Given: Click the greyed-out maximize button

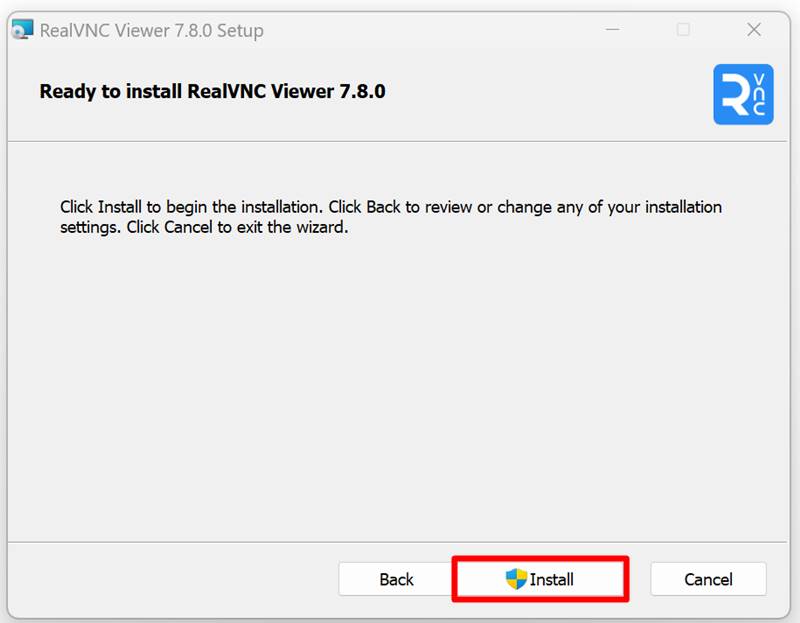Looking at the screenshot, I should (683, 30).
